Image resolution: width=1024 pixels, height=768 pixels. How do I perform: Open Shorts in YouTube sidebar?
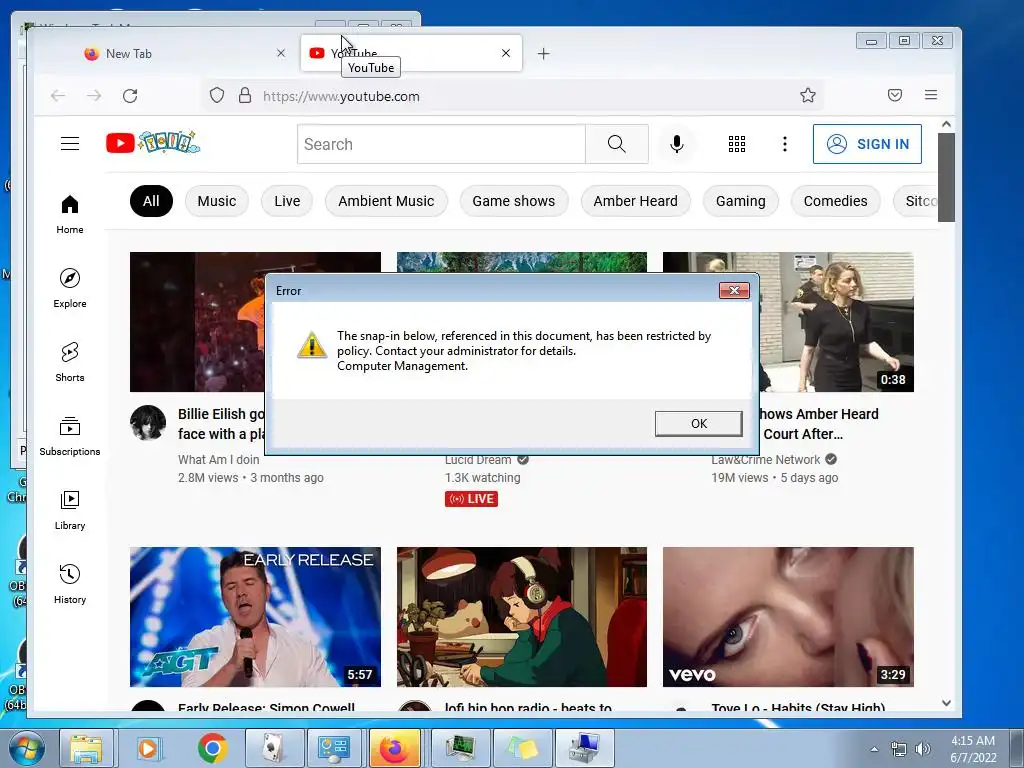tap(70, 362)
